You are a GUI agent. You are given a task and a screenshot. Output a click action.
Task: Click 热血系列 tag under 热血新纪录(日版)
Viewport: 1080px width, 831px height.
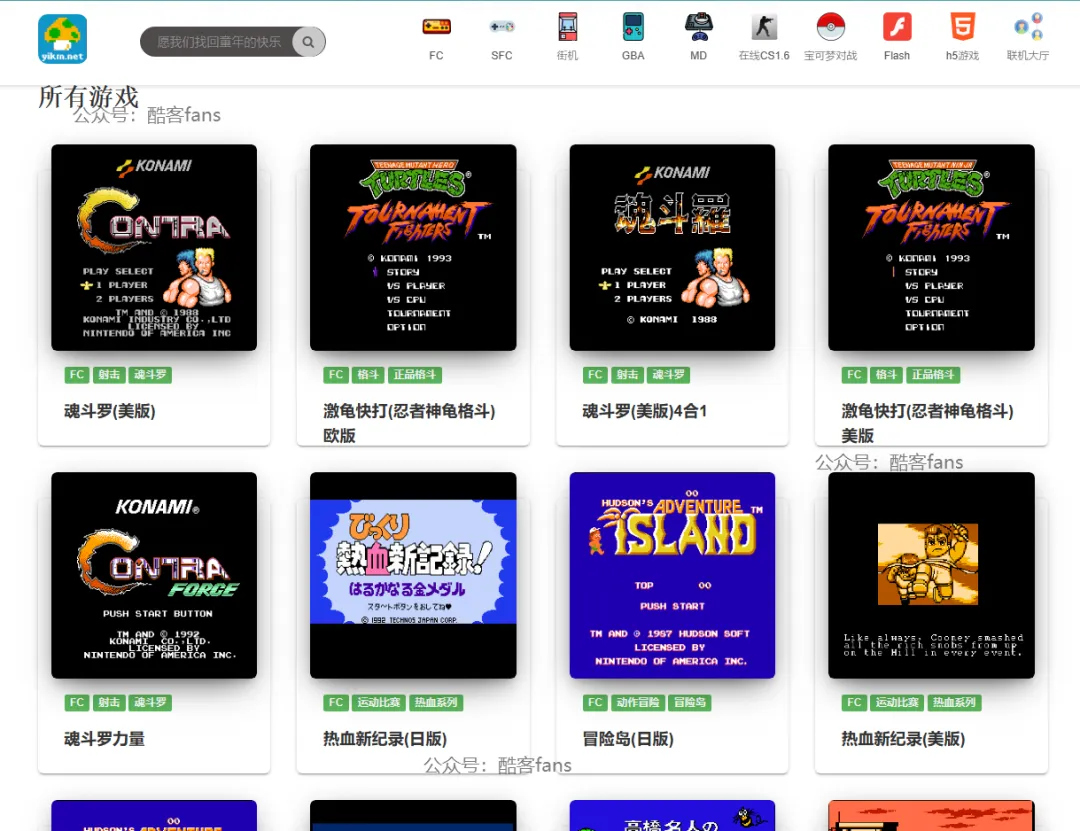pos(436,703)
